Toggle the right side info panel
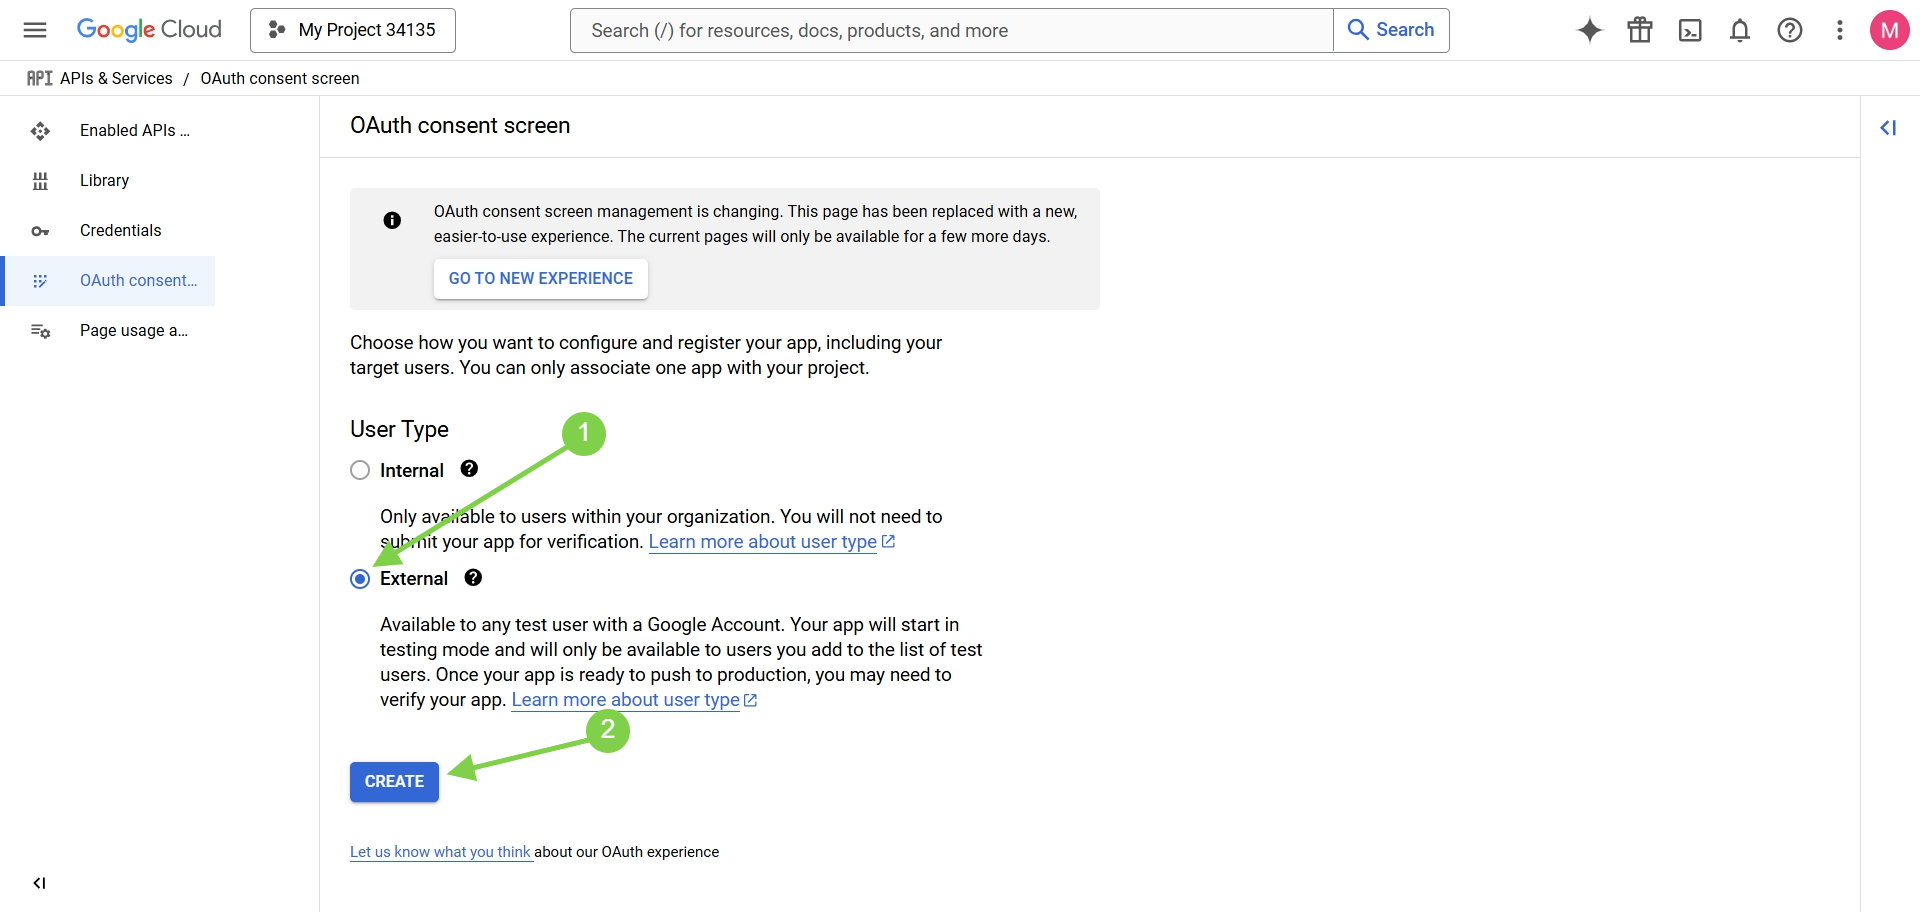The image size is (1920, 912). click(x=1888, y=127)
